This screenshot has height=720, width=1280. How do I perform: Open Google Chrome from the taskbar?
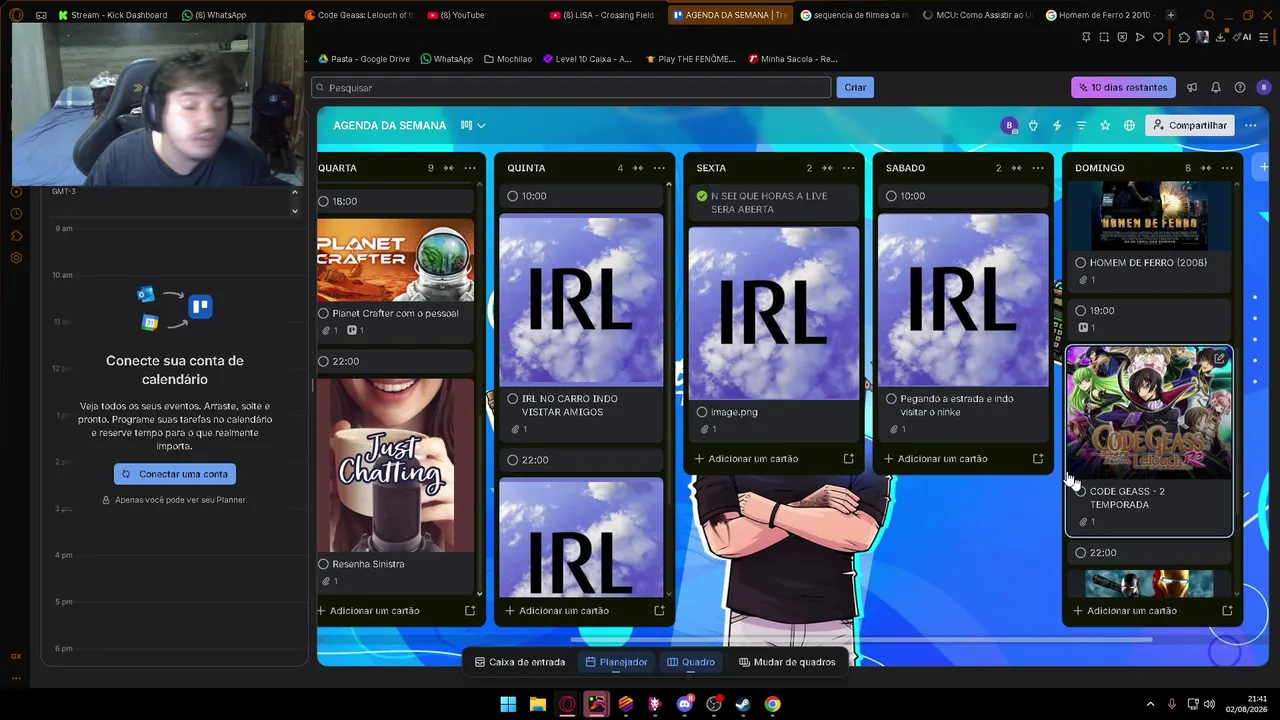coord(772,704)
